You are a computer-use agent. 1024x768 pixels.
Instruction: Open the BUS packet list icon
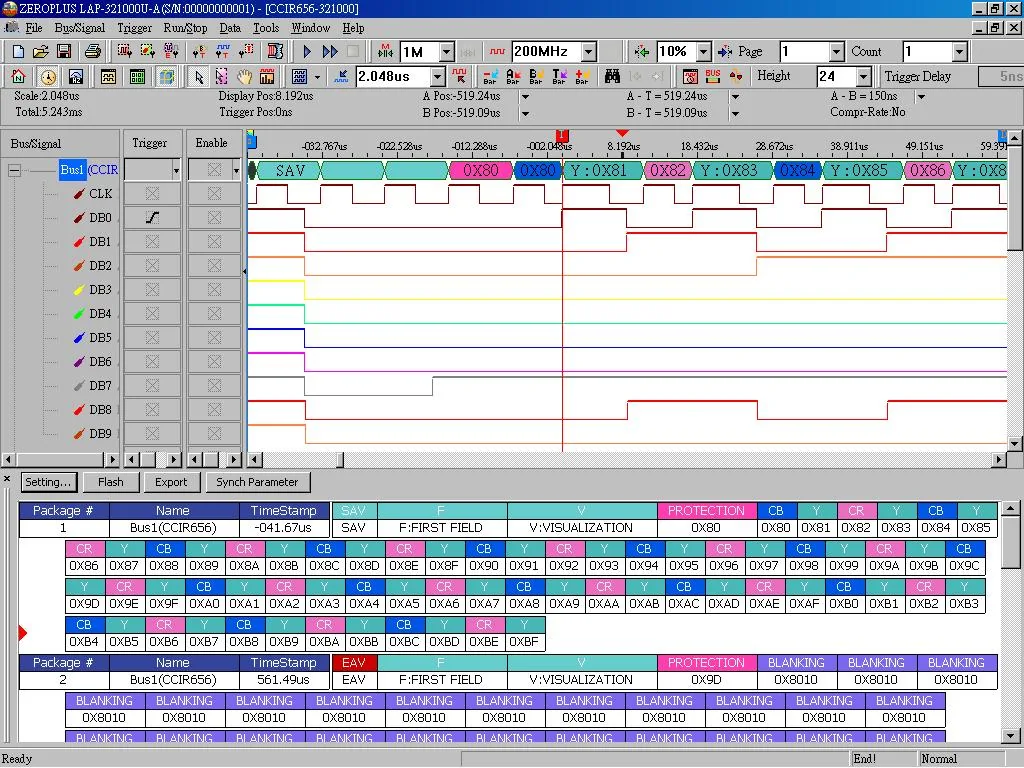point(712,76)
